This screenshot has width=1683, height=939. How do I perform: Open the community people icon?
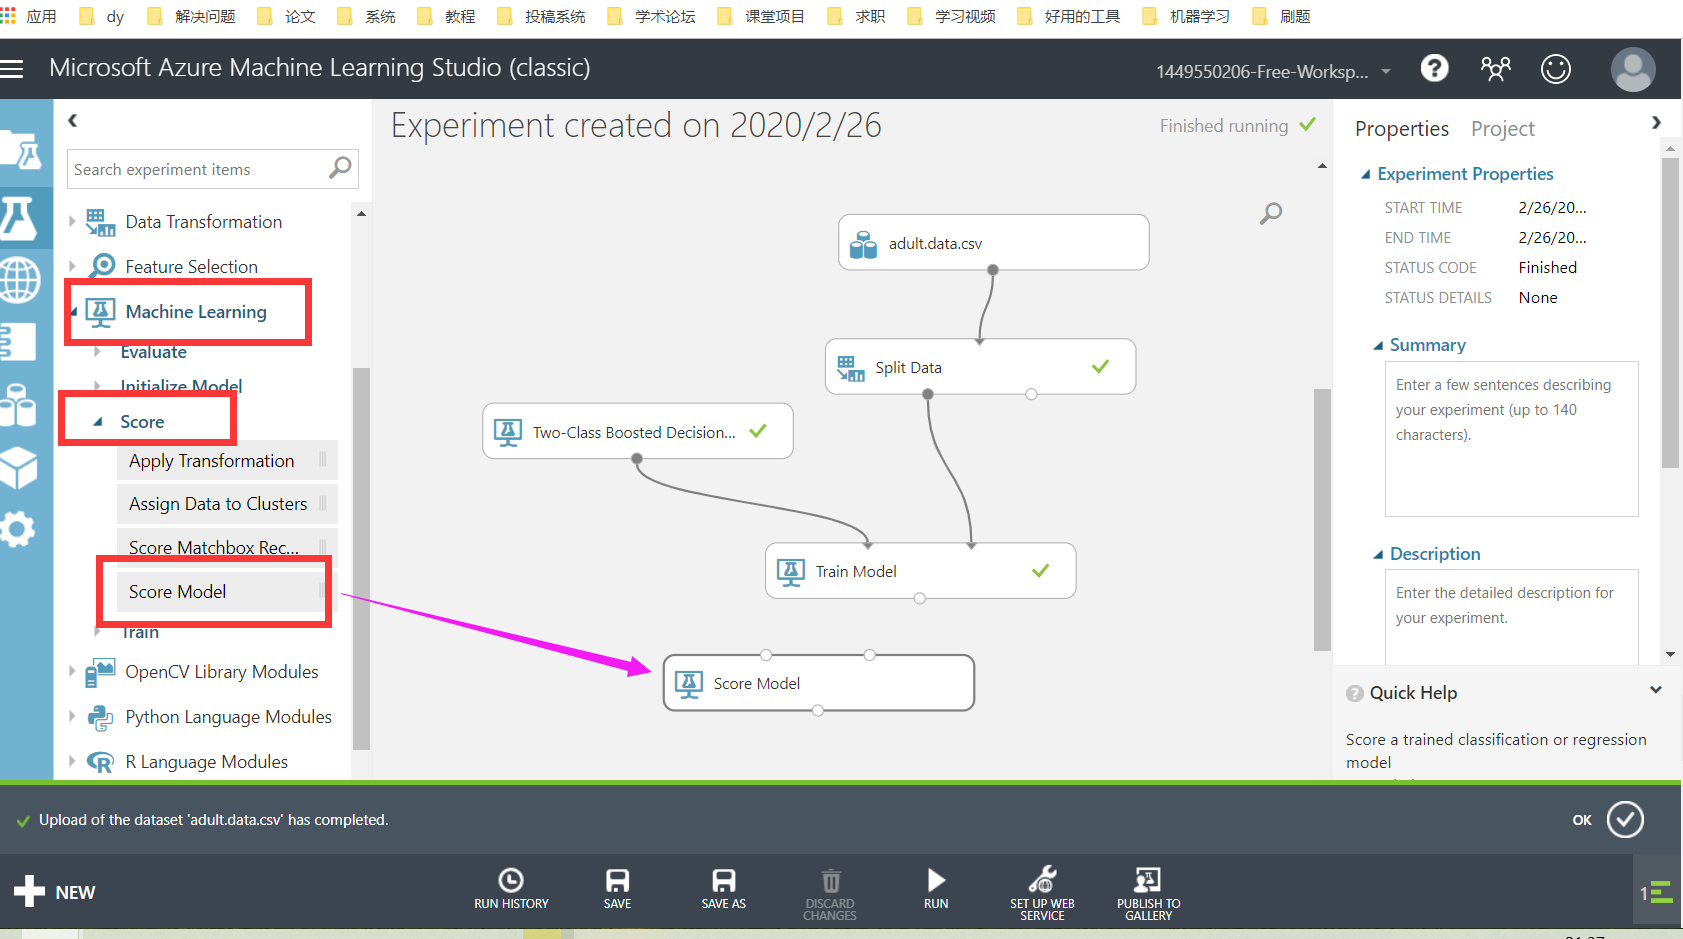click(x=1495, y=68)
